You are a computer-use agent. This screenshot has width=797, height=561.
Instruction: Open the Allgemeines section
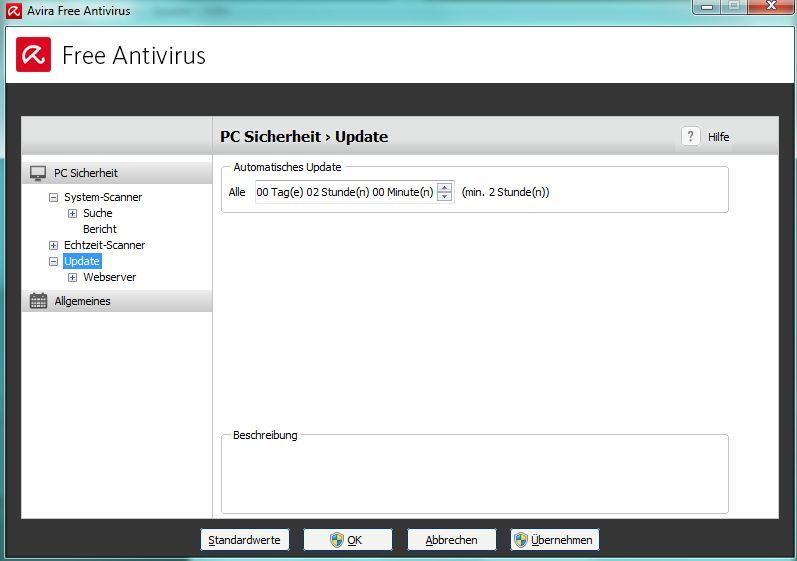tap(117, 301)
